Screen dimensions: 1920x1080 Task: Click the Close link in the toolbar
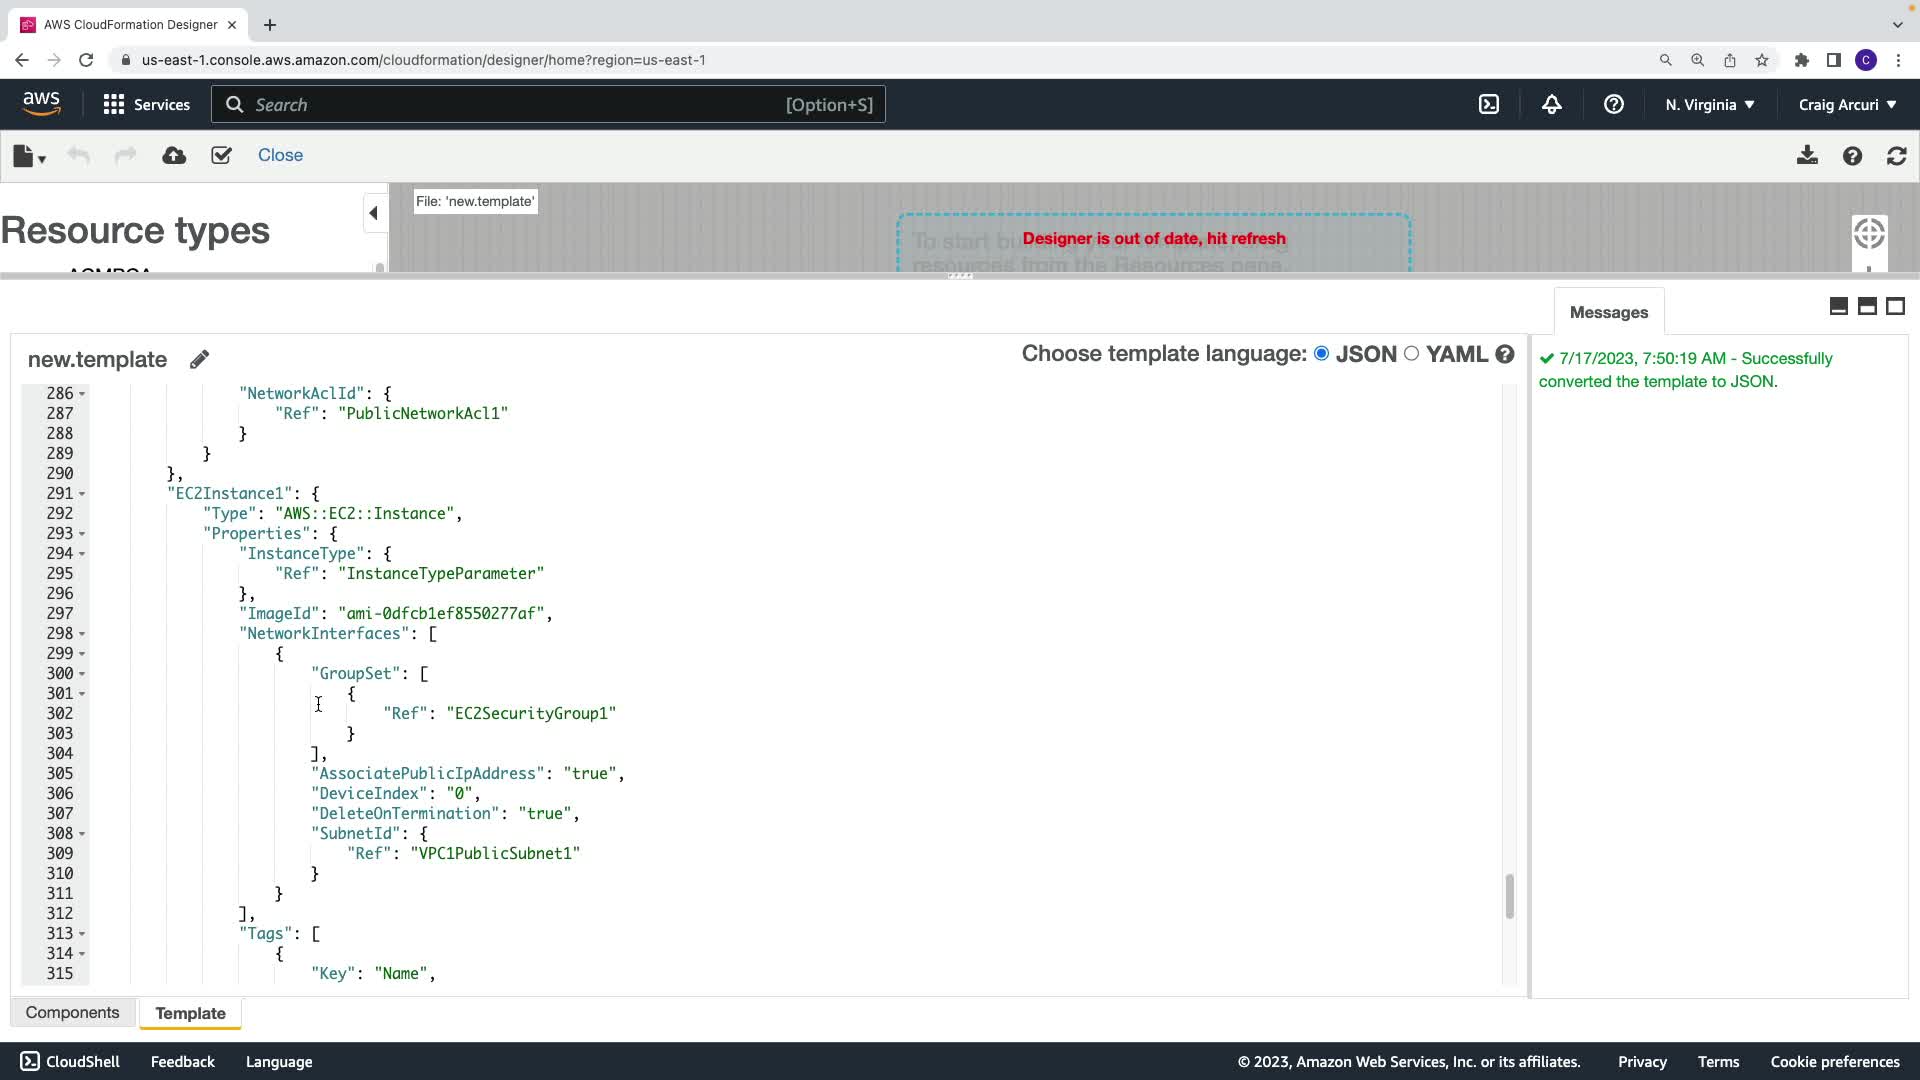(x=280, y=155)
